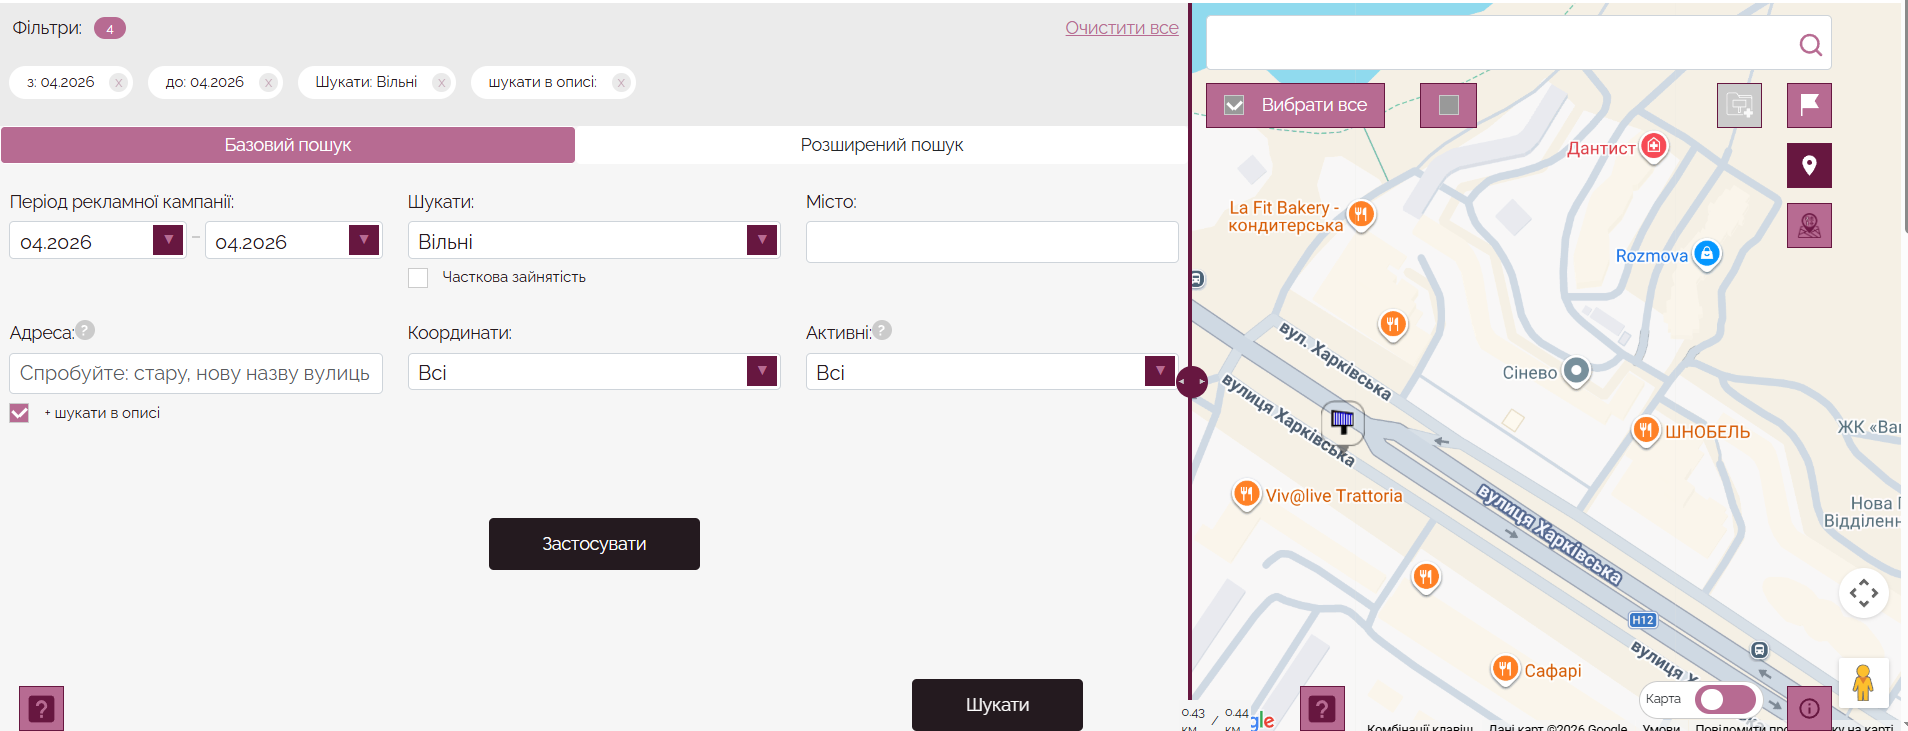
Task: Remove the 'Шукати: Вільні' filter chip
Action: (441, 83)
